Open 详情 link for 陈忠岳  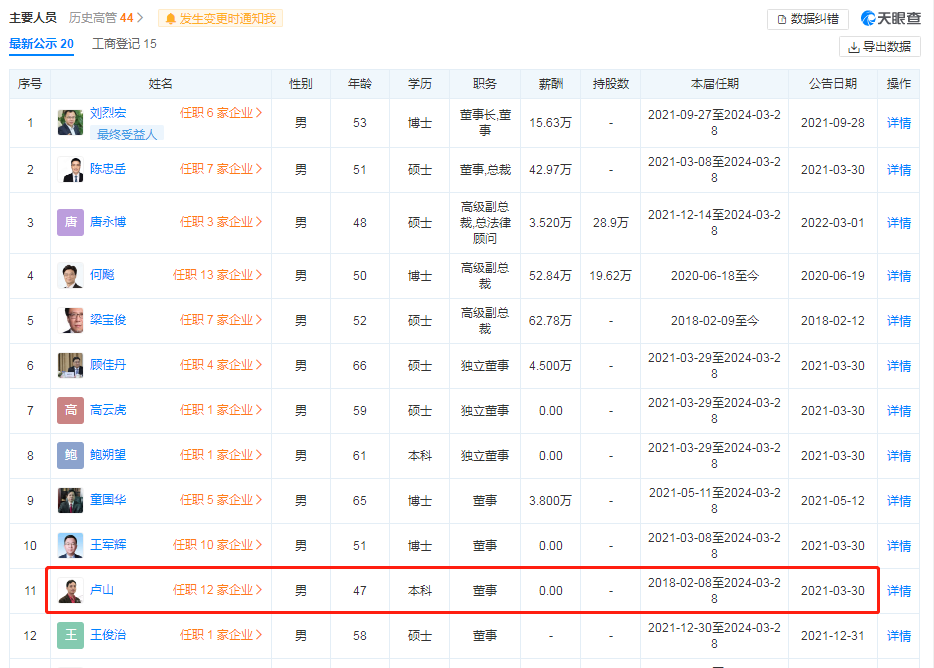pos(899,170)
